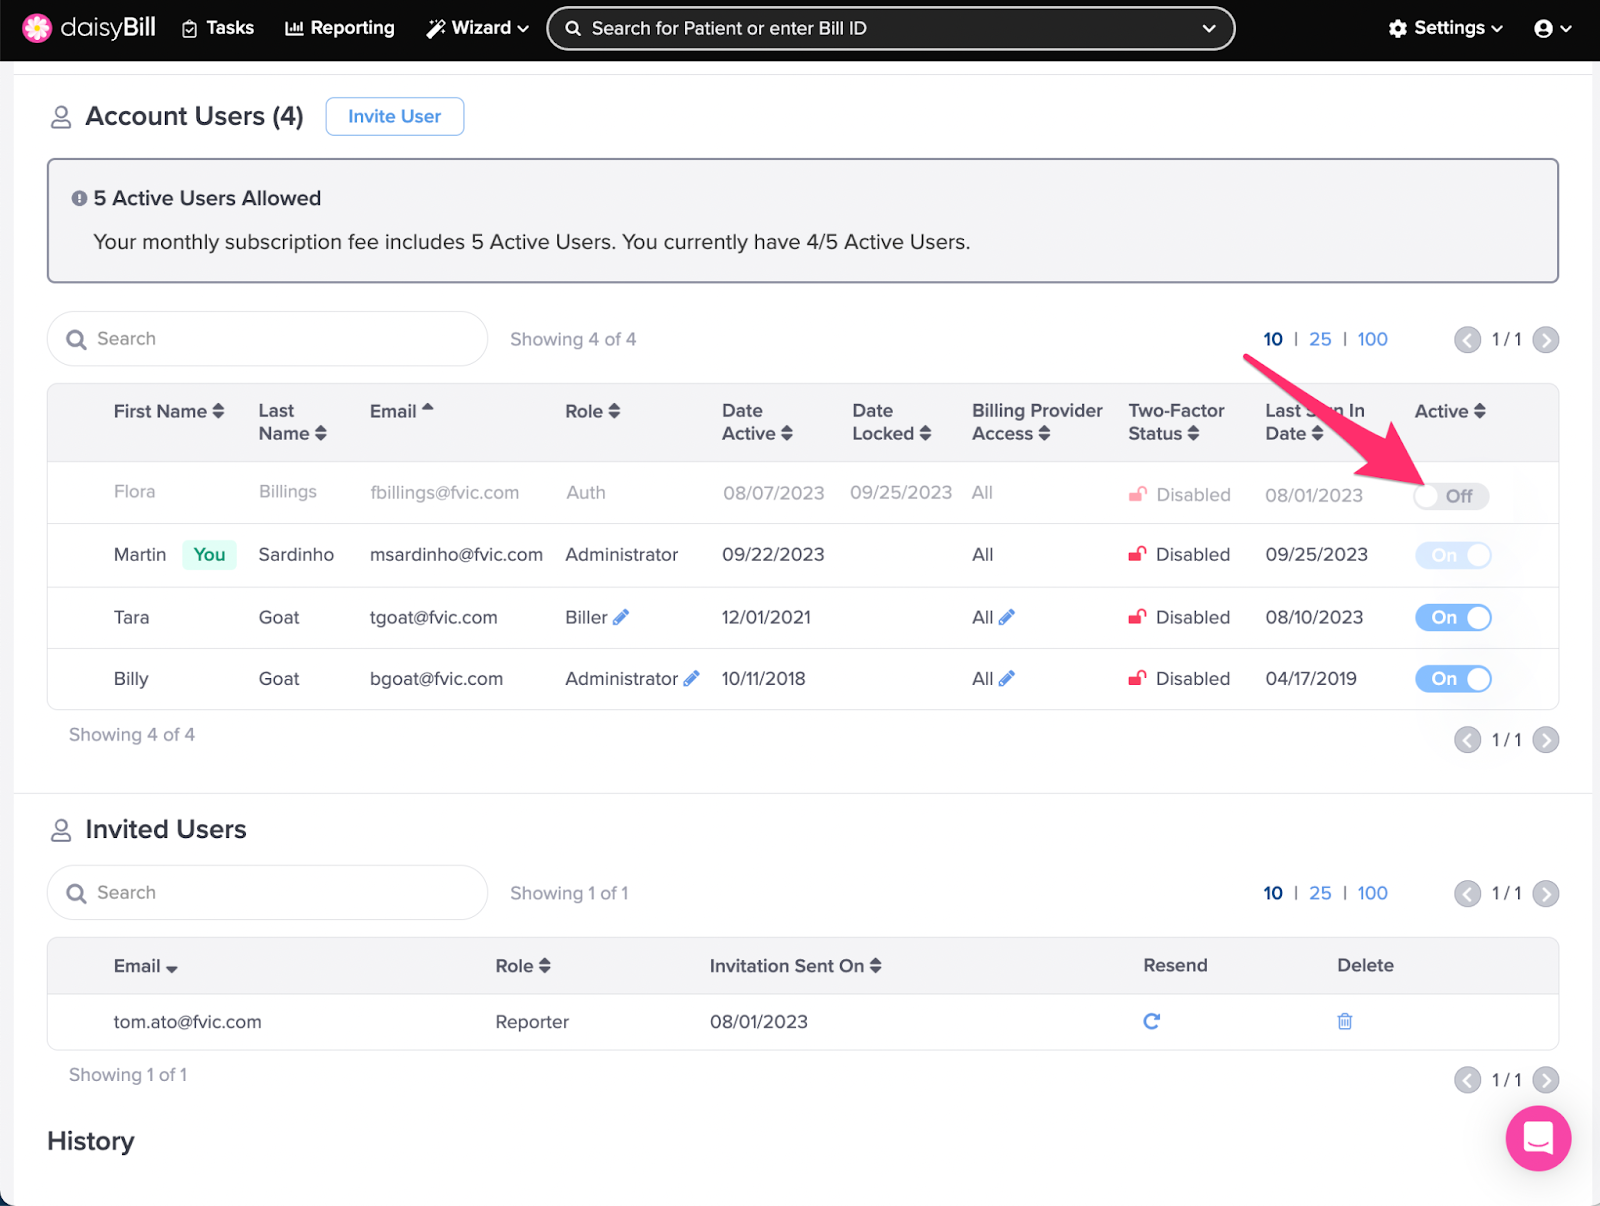Resend tom.ato@fvic.com invitation with refresh icon
Screen dimensions: 1600x1206
(x=1152, y=1021)
